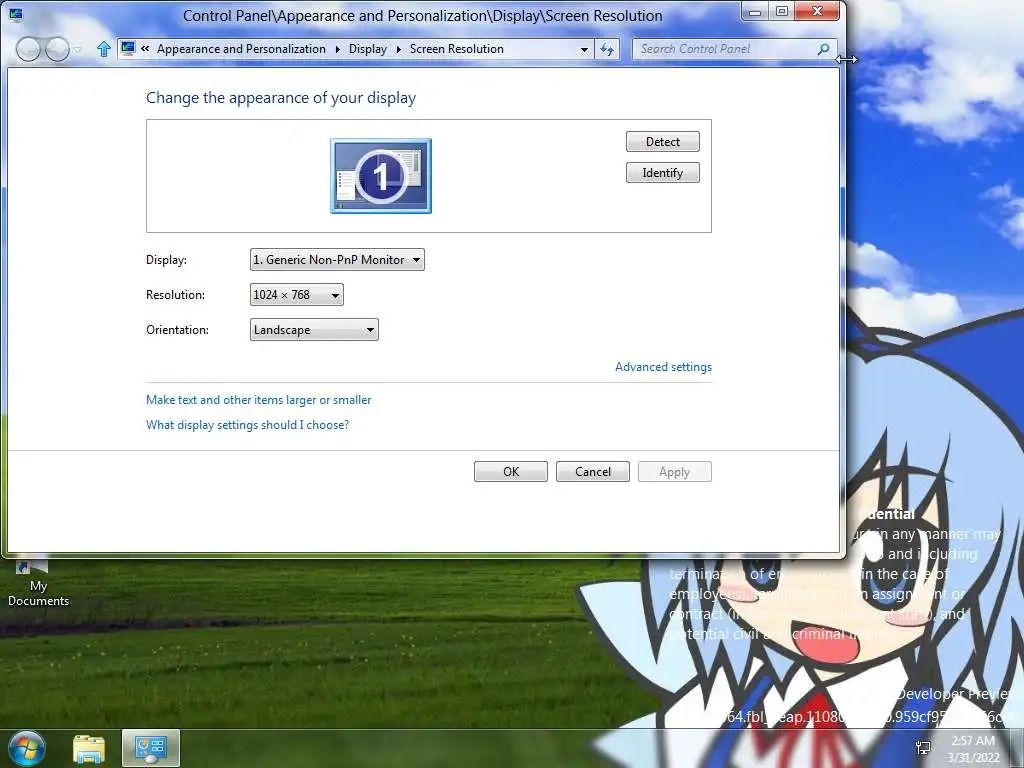1024x768 pixels.
Task: Open the Display dropdown Generic Non-PnP Monitor
Action: [337, 259]
